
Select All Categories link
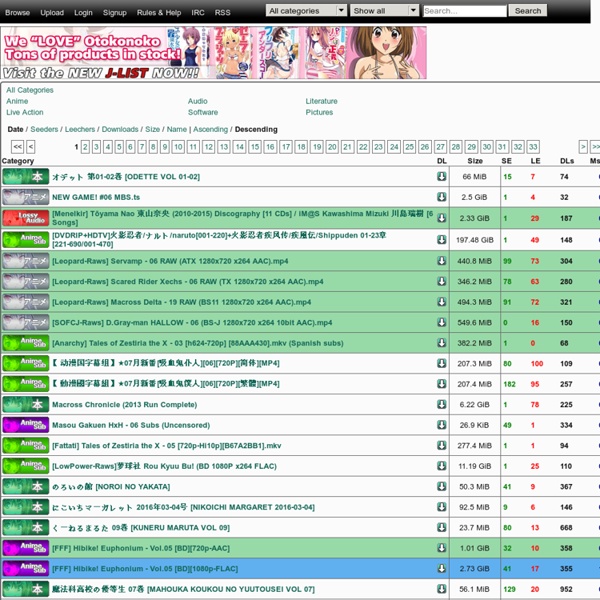pyautogui.click(x=30, y=90)
